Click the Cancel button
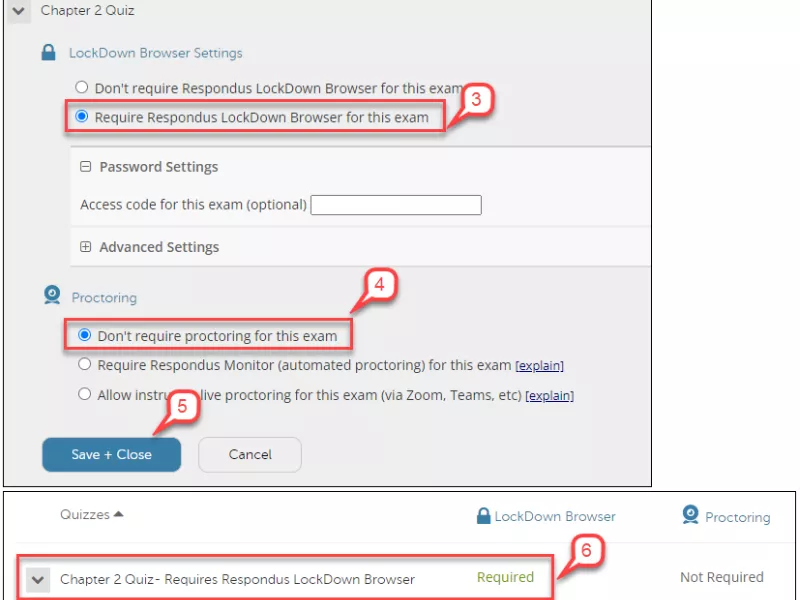The width and height of the screenshot is (800, 600). pyautogui.click(x=250, y=455)
